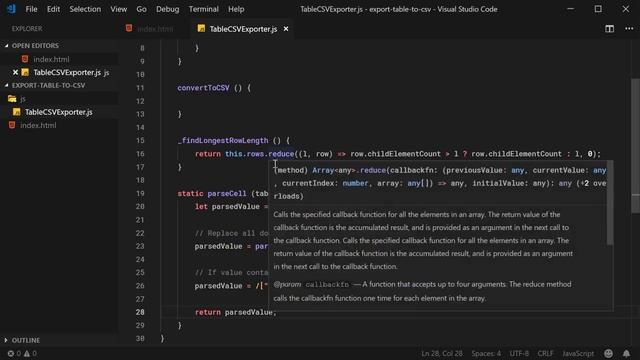Click the parseCell static method name
Screen dimensions: 640x360
[227, 193]
